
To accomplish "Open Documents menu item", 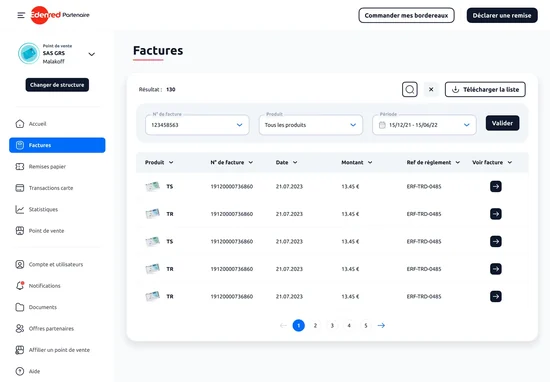I will tap(57, 307).
